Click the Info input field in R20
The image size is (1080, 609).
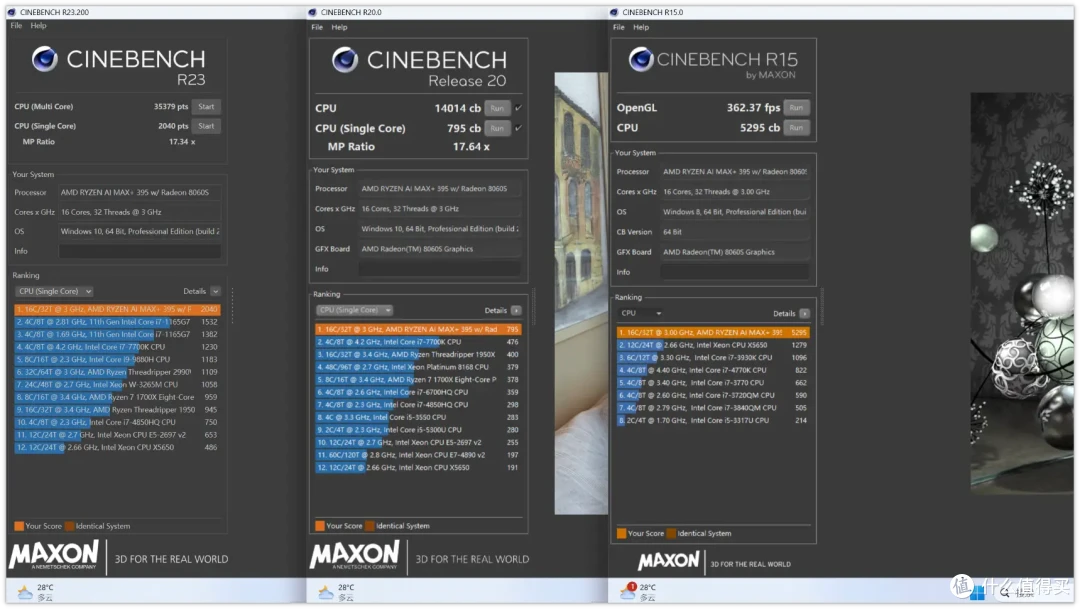click(x=439, y=269)
